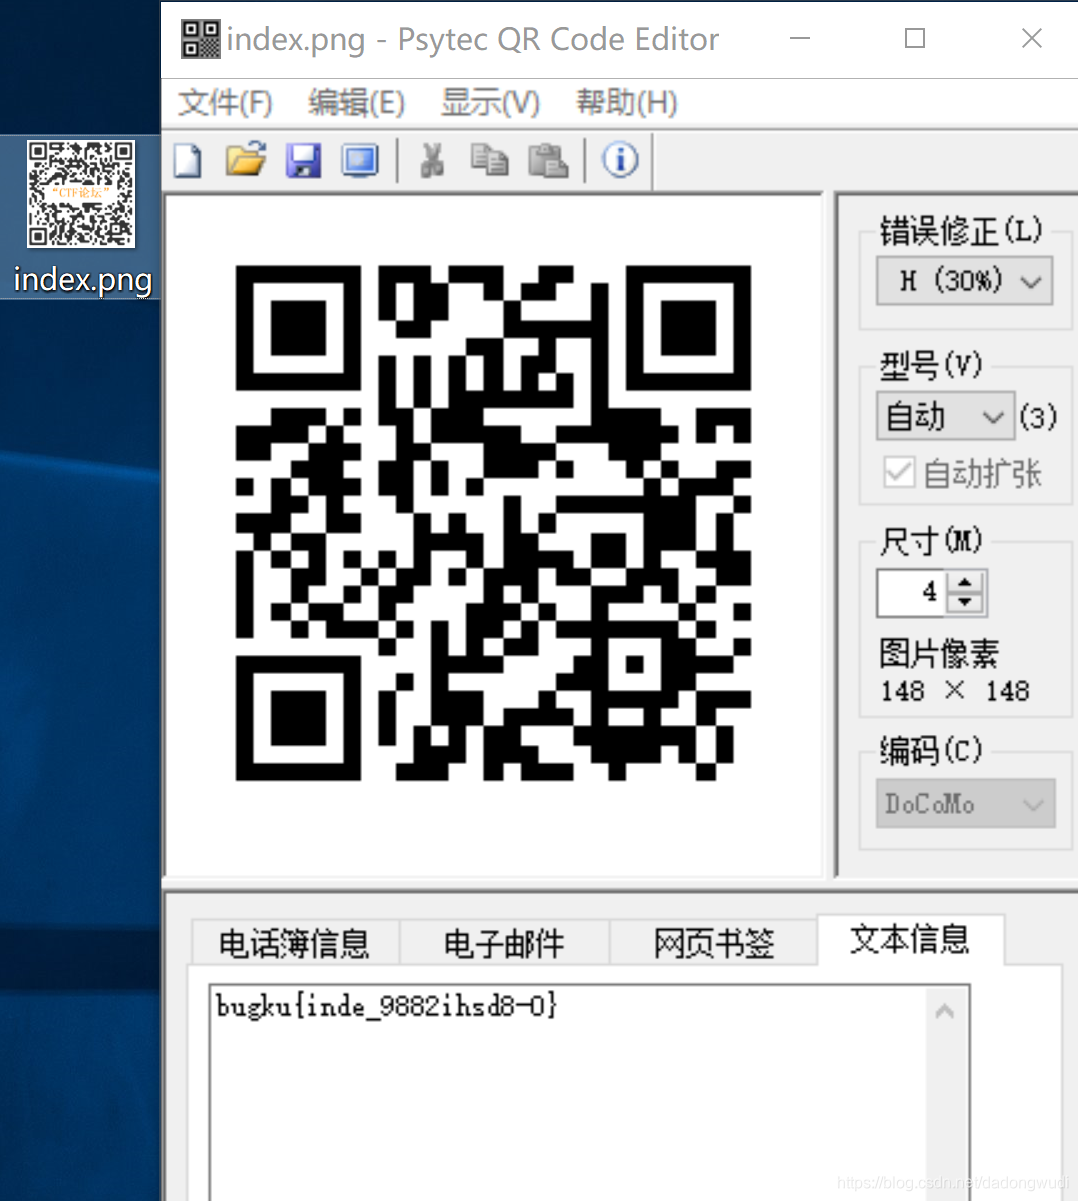
Task: Decrease module size with down arrow
Action: tap(965, 602)
